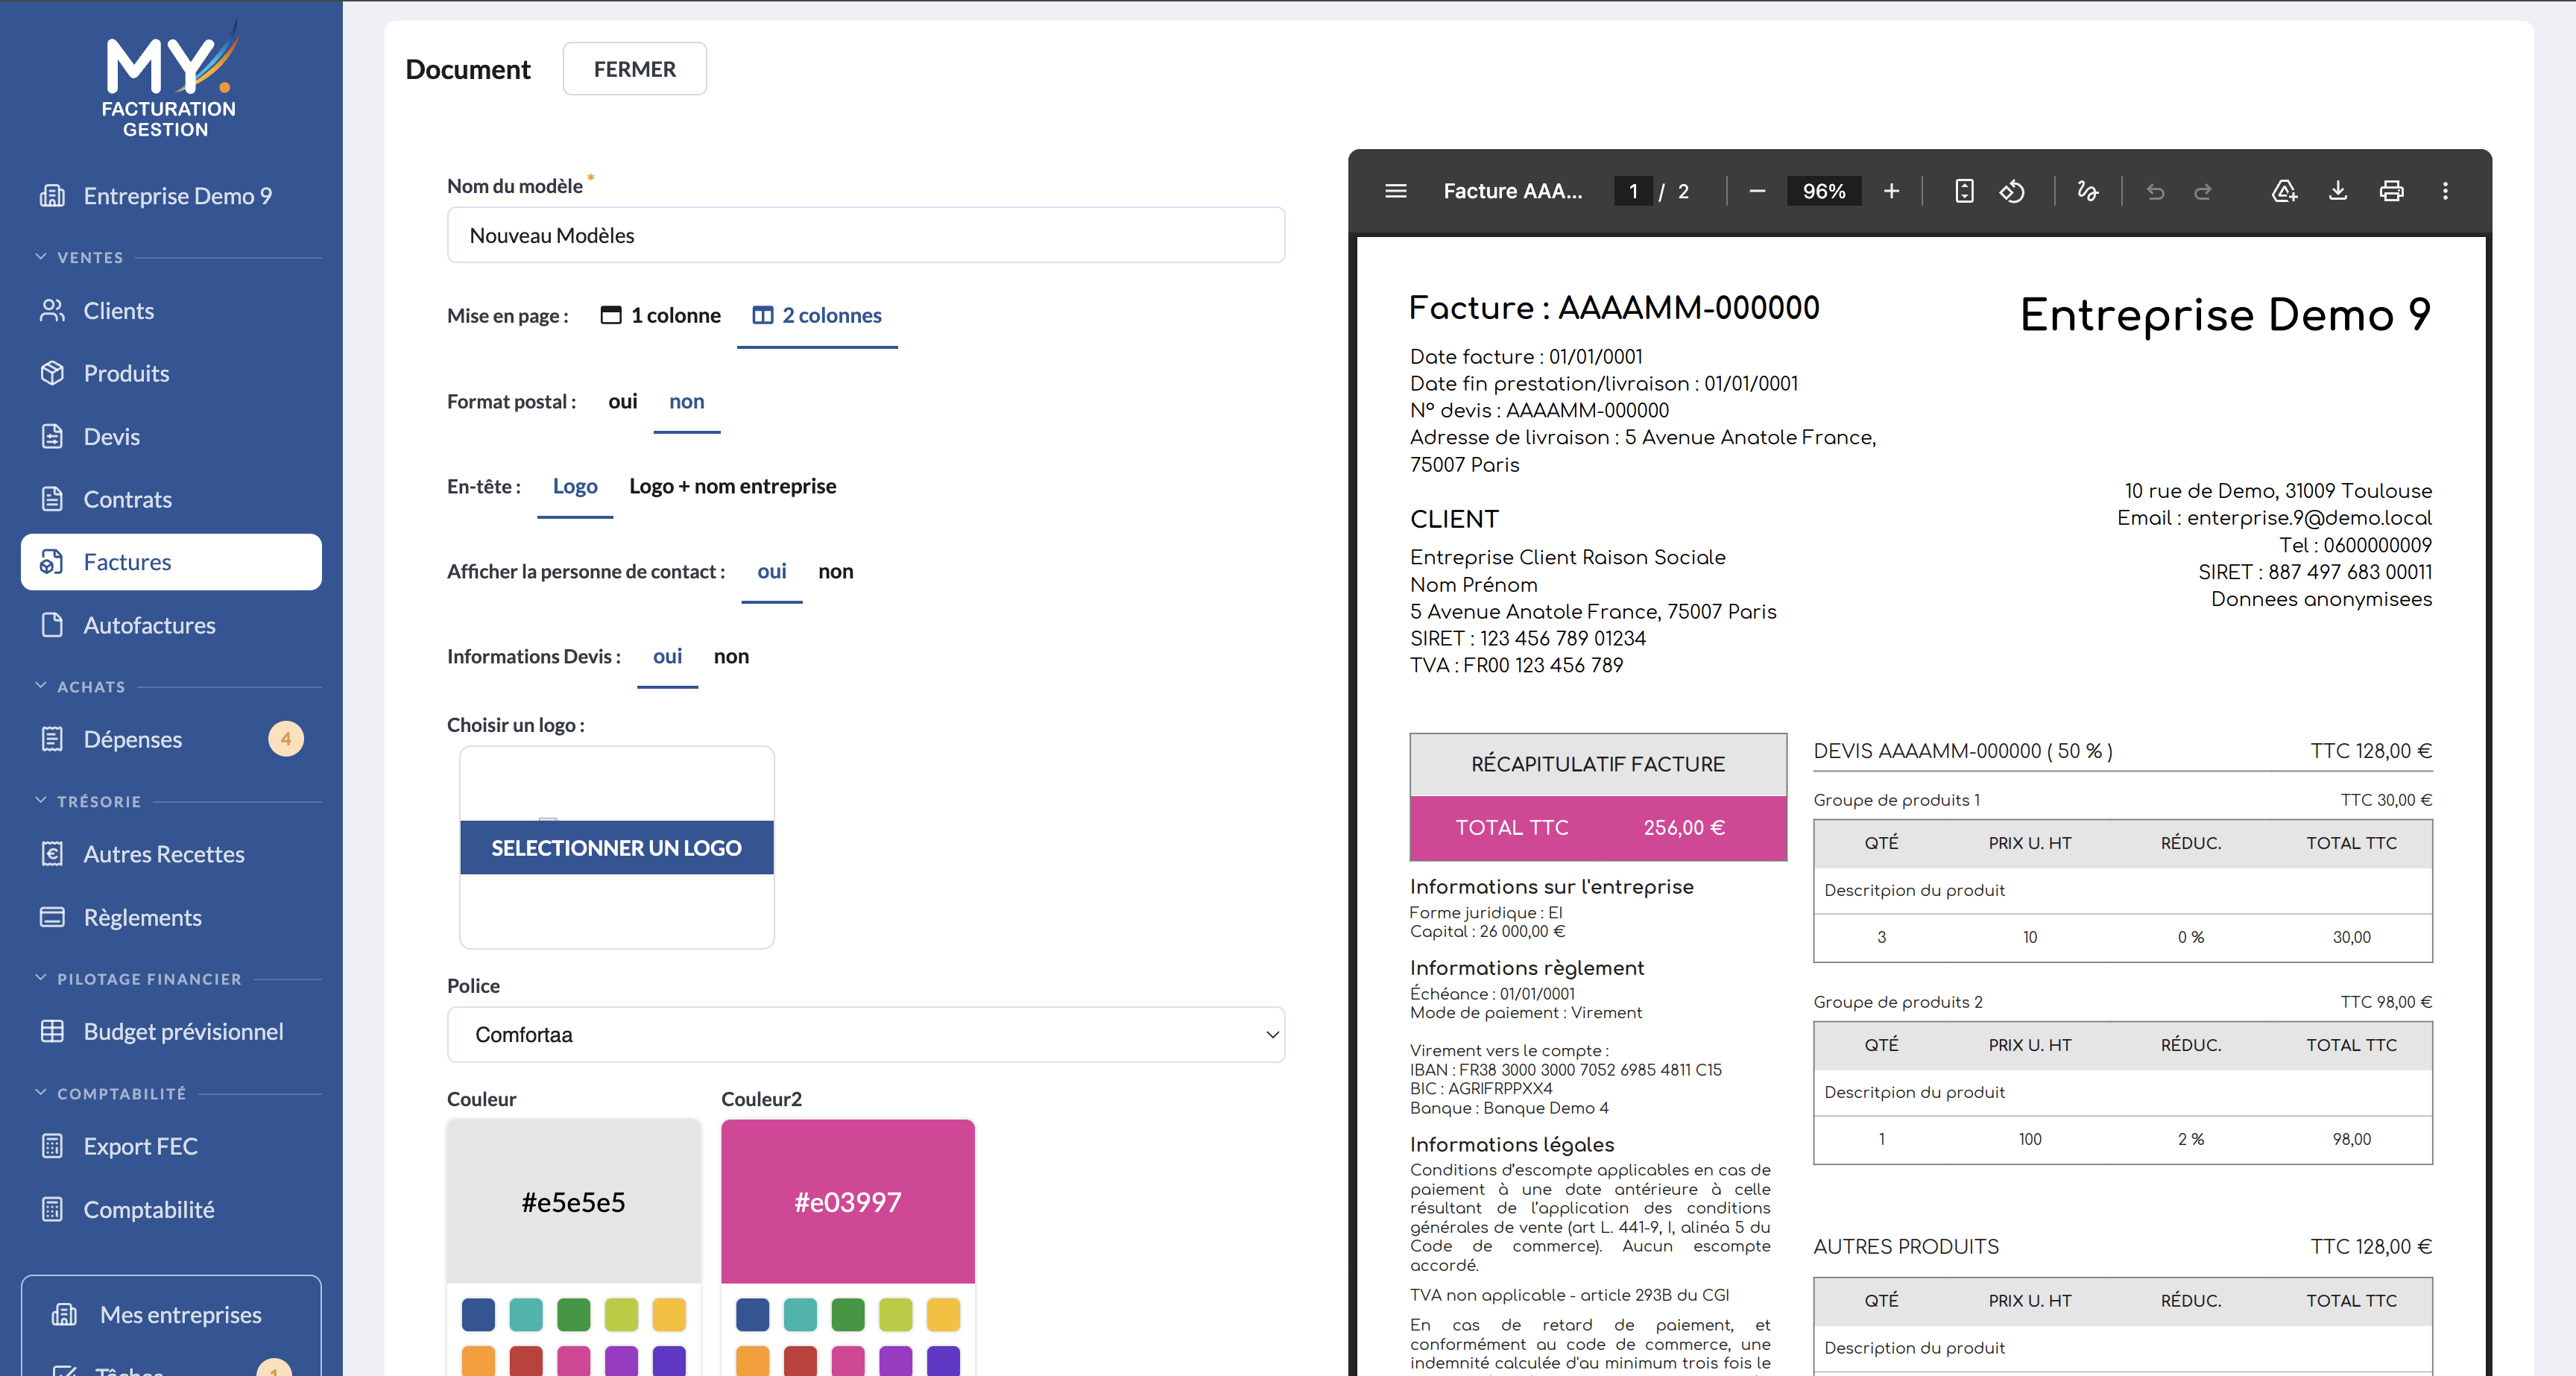Click the PDF redo arrow
The width and height of the screenshot is (2576, 1376).
tap(2203, 191)
